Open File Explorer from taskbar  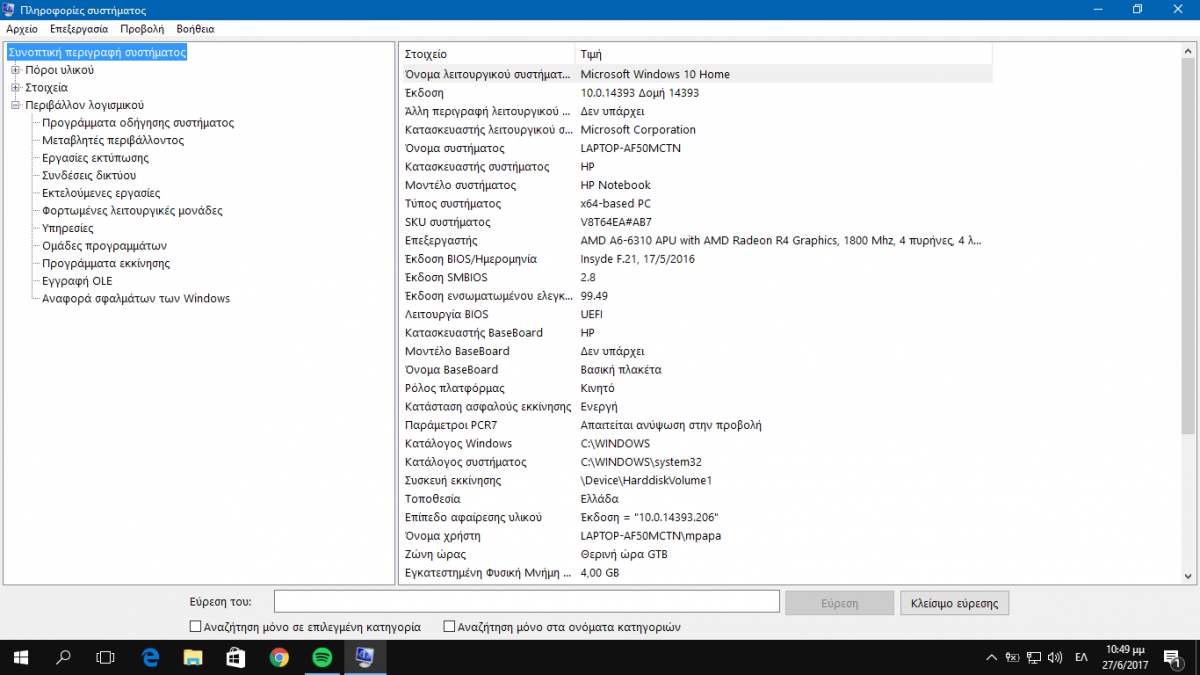[193, 657]
